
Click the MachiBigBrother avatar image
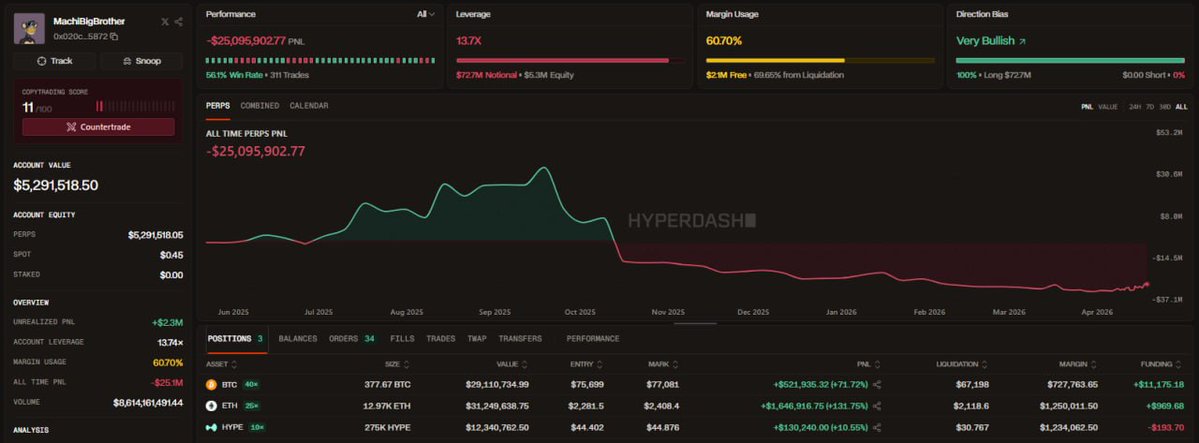[x=28, y=28]
